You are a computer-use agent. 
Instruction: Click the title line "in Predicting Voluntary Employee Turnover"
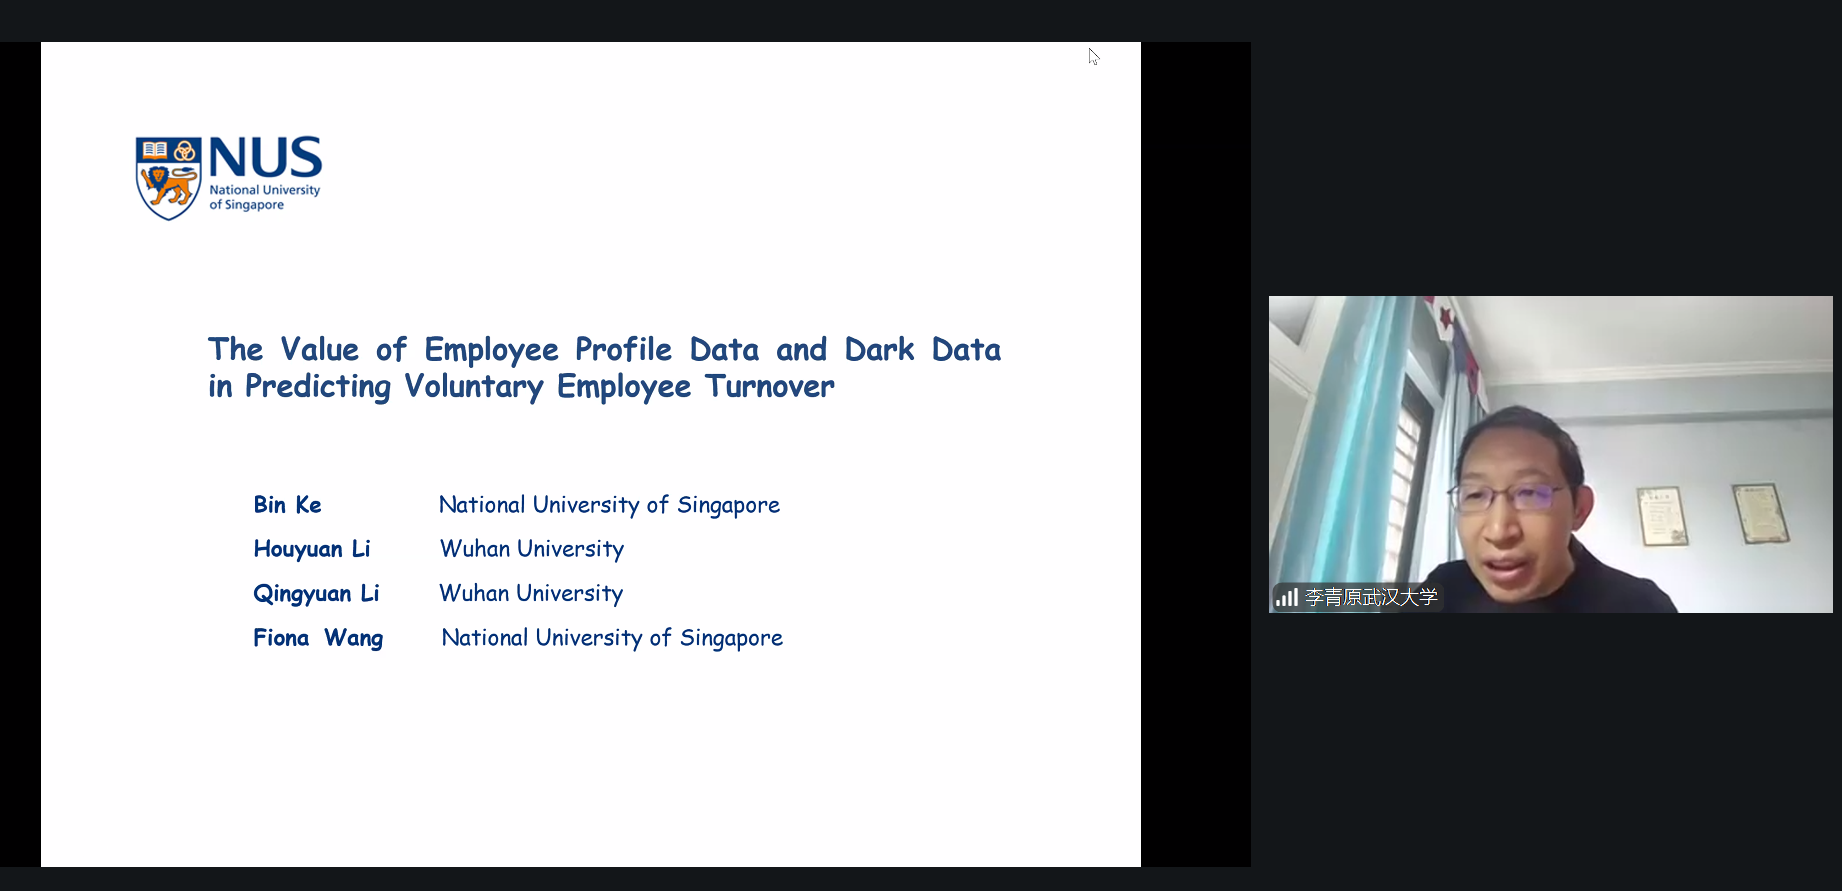click(x=521, y=387)
